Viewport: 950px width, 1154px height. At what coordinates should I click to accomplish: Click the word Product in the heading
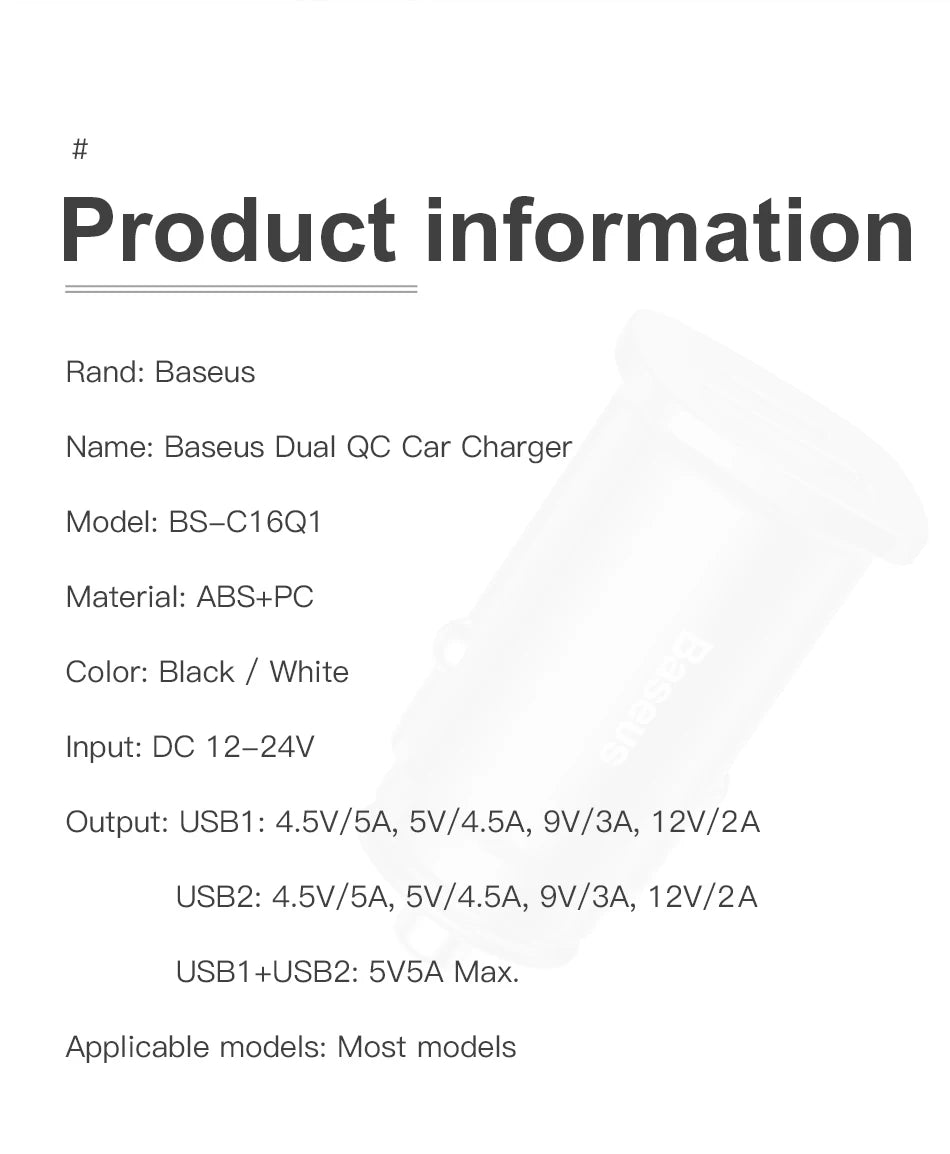[x=228, y=231]
